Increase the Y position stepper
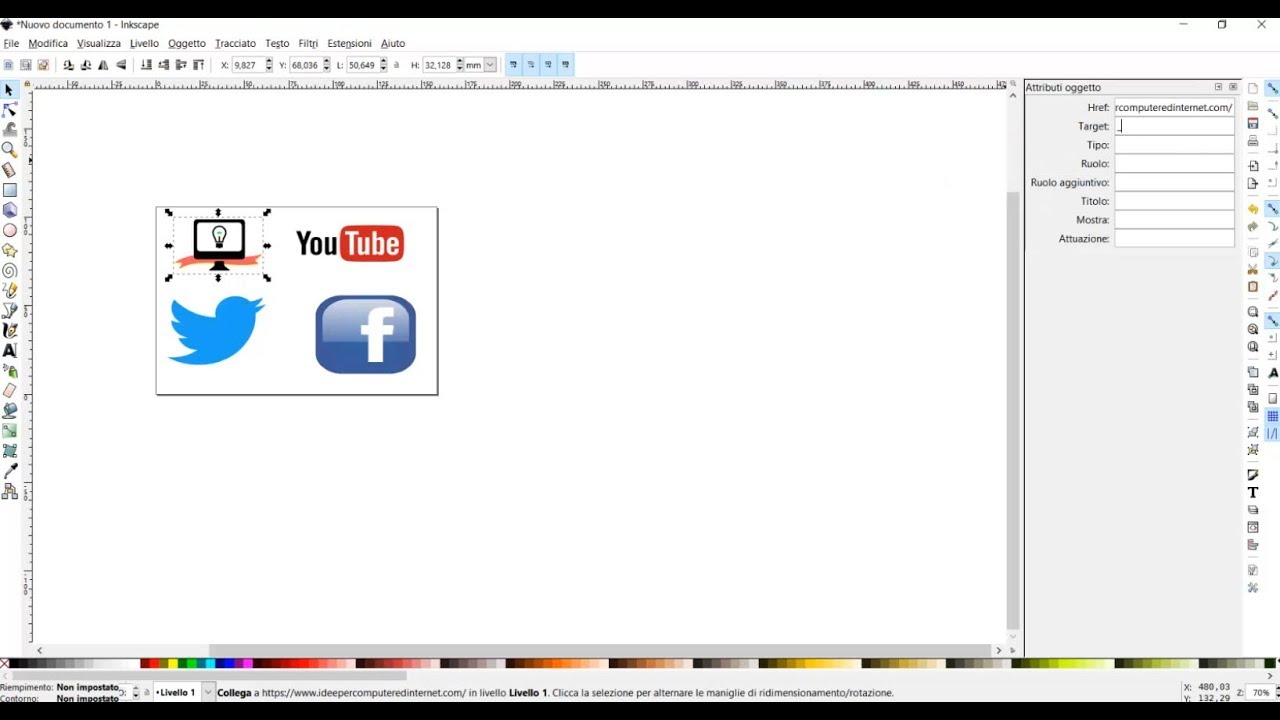Image resolution: width=1280 pixels, height=720 pixels. (x=327, y=62)
